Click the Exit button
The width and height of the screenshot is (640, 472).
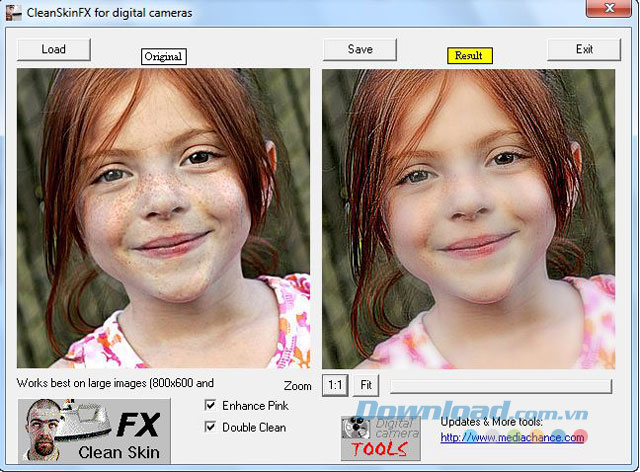tap(584, 49)
